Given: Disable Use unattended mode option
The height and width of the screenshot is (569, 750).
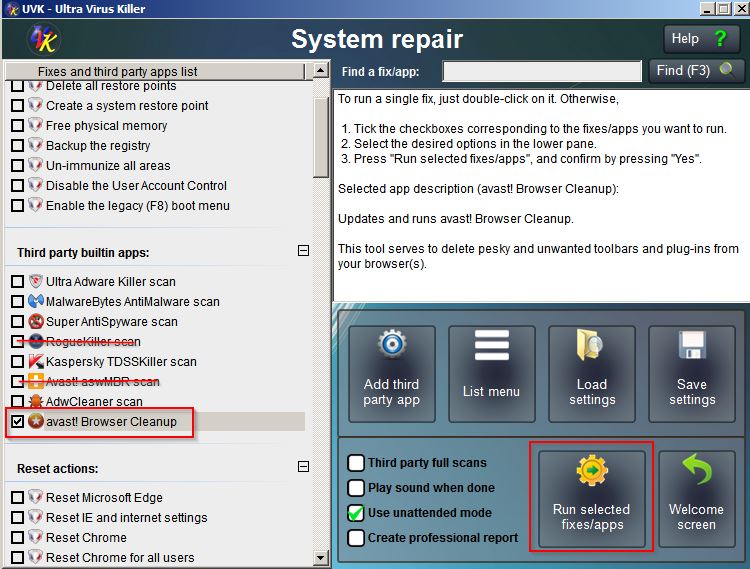Looking at the screenshot, I should click(356, 513).
